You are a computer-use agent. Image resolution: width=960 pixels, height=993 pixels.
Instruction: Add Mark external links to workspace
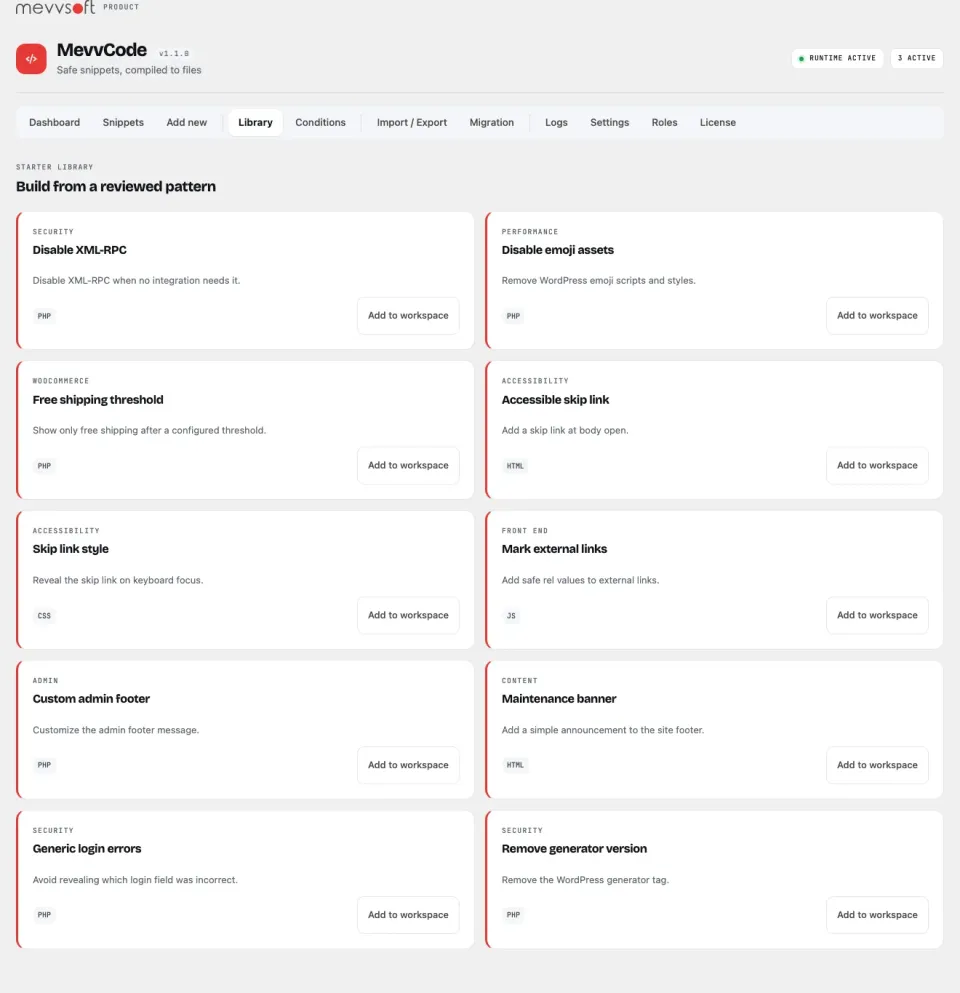tap(877, 615)
